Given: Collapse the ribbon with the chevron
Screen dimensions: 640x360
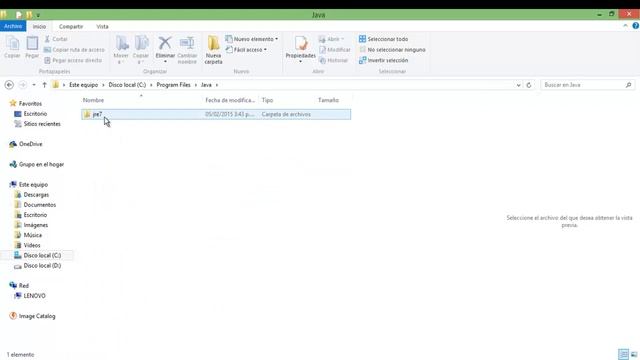Looking at the screenshot, I should [625, 26].
